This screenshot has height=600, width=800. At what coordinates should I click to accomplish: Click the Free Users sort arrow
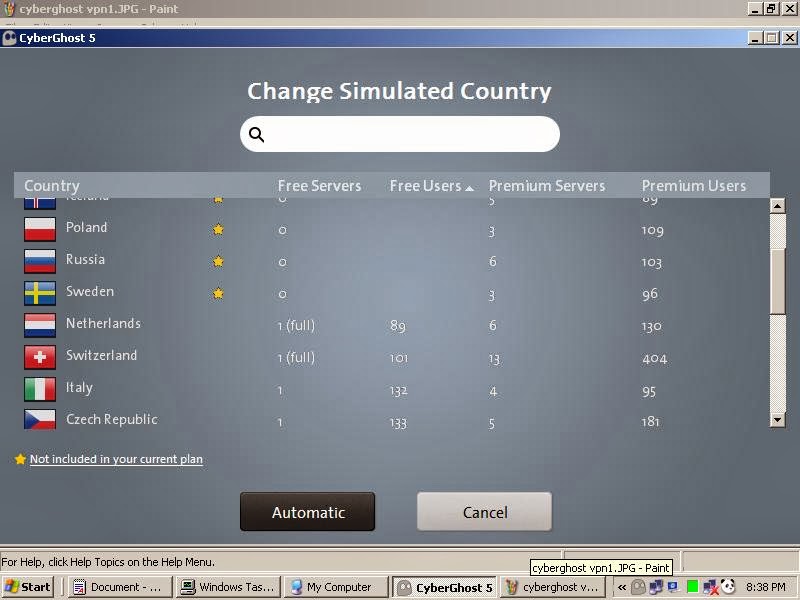[469, 188]
